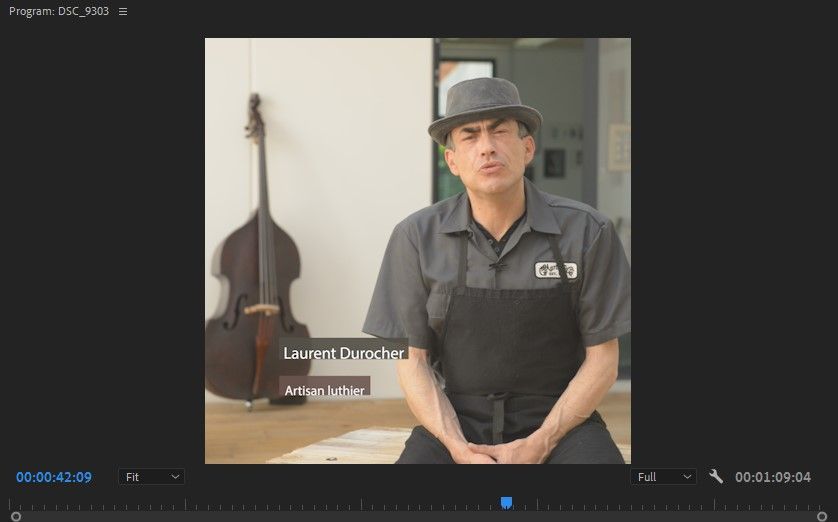The height and width of the screenshot is (522, 838).
Task: Select the Laurent Durocher title text
Action: 344,353
